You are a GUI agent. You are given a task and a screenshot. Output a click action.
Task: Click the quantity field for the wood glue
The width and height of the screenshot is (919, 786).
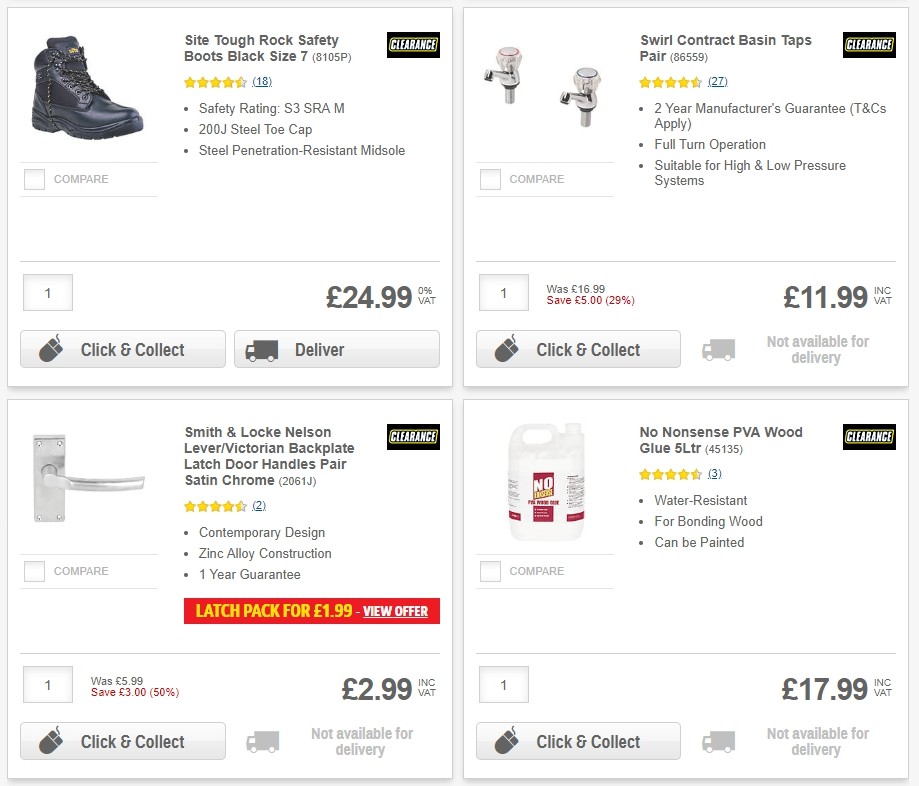(x=503, y=685)
